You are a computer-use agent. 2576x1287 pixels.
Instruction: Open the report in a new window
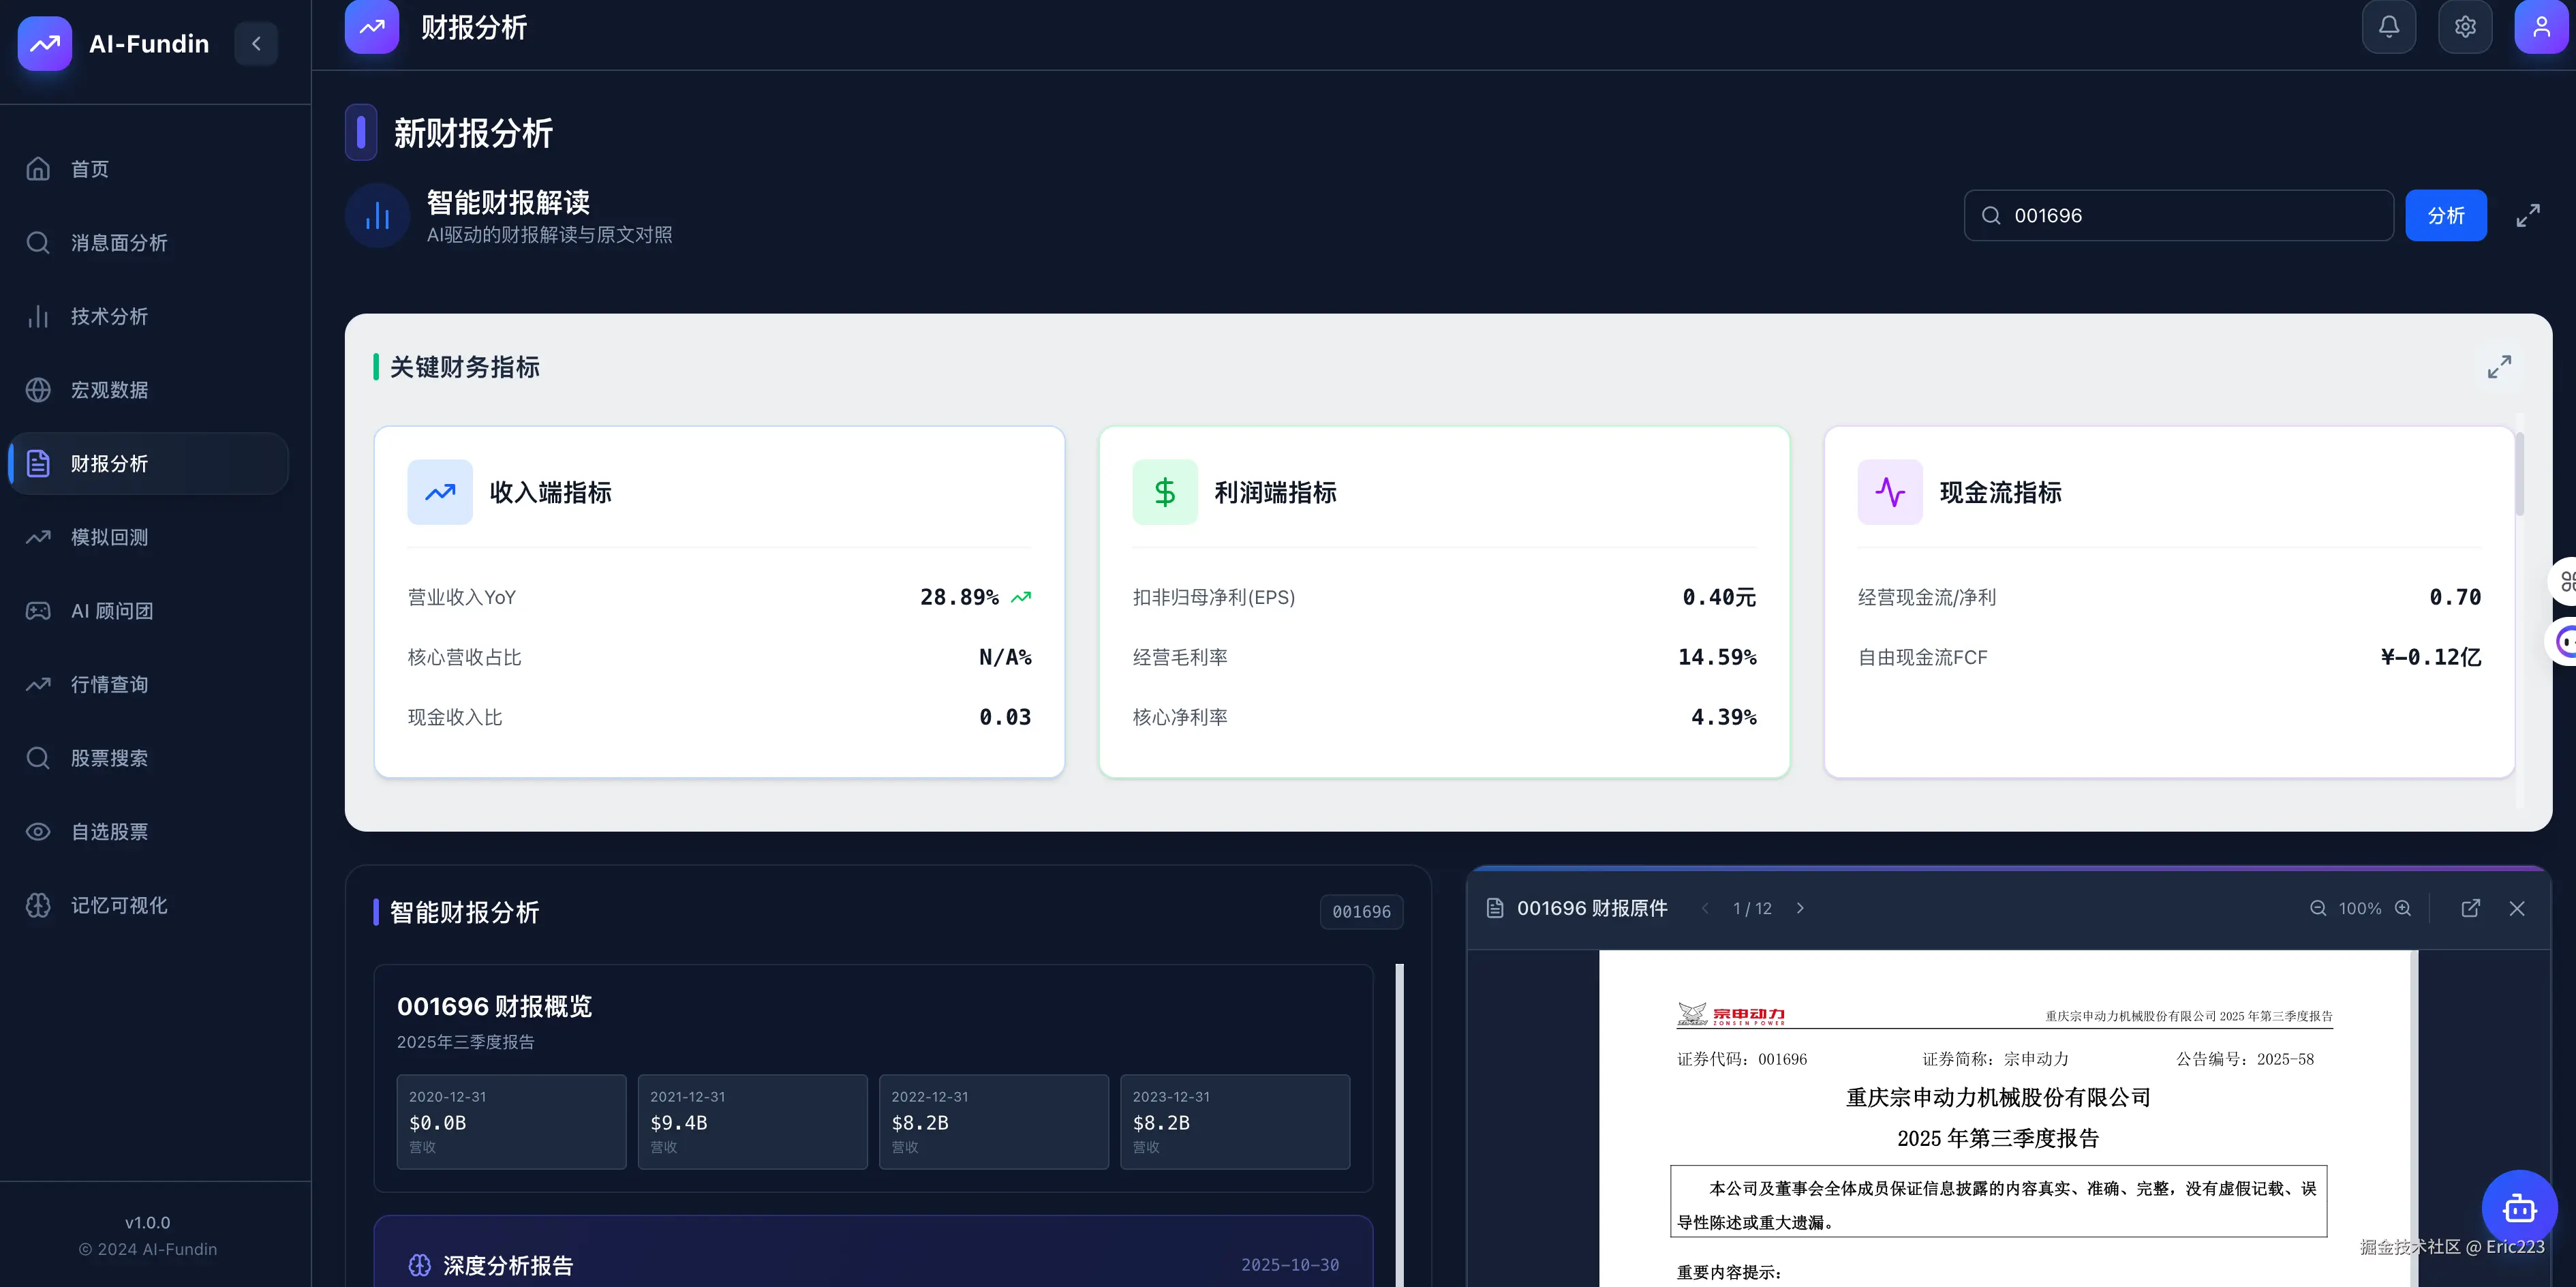2470,908
